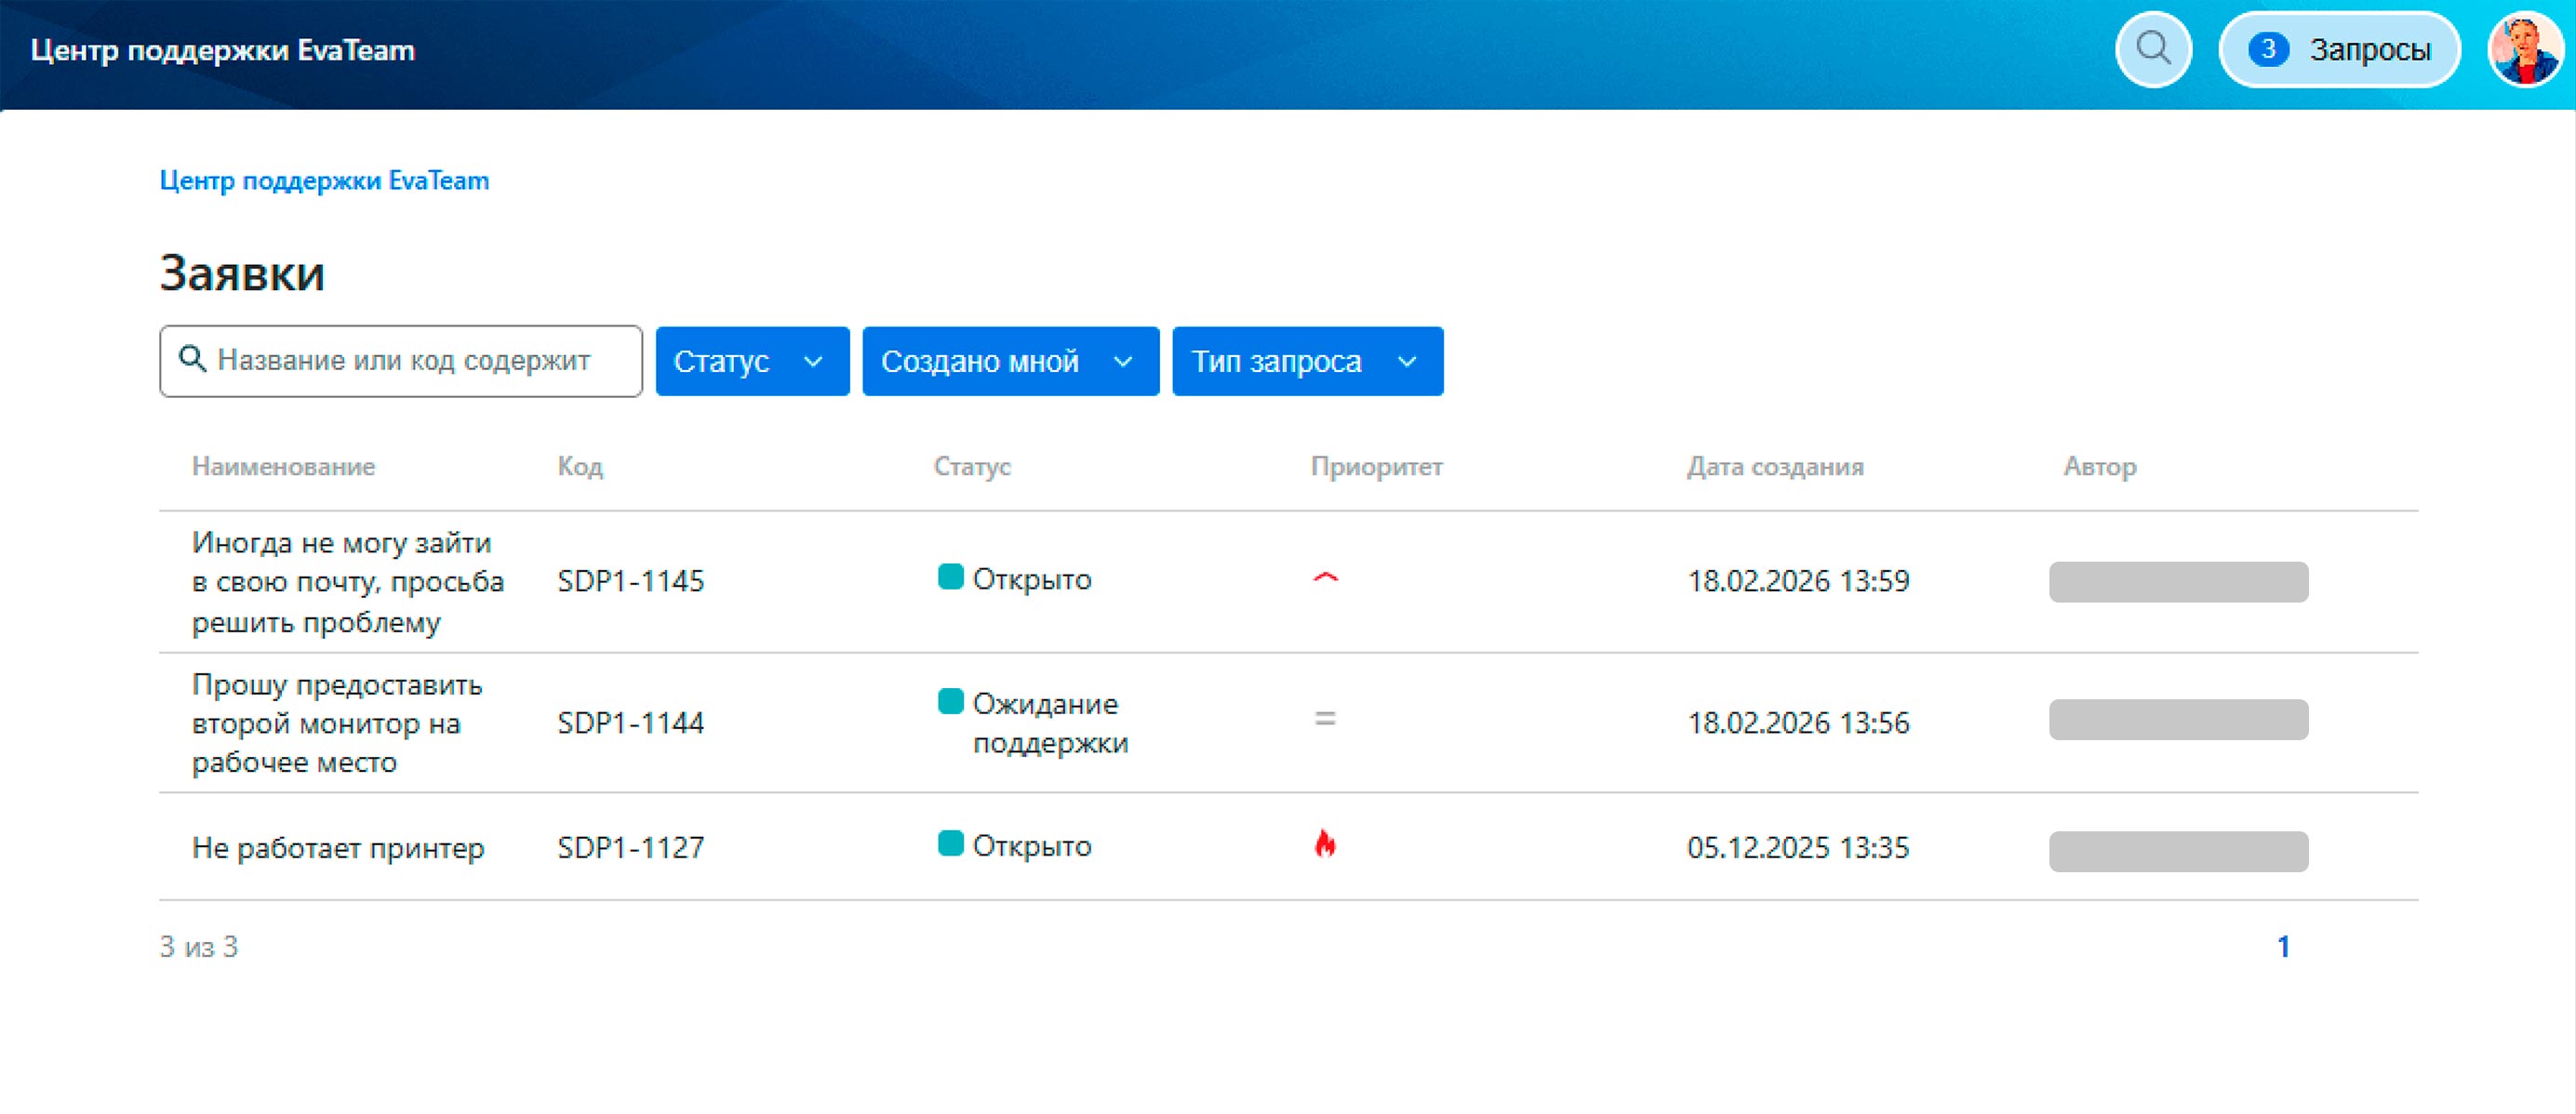This screenshot has height=1114, width=2576.
Task: Click page 1 in the pagination
Action: 2286,945
